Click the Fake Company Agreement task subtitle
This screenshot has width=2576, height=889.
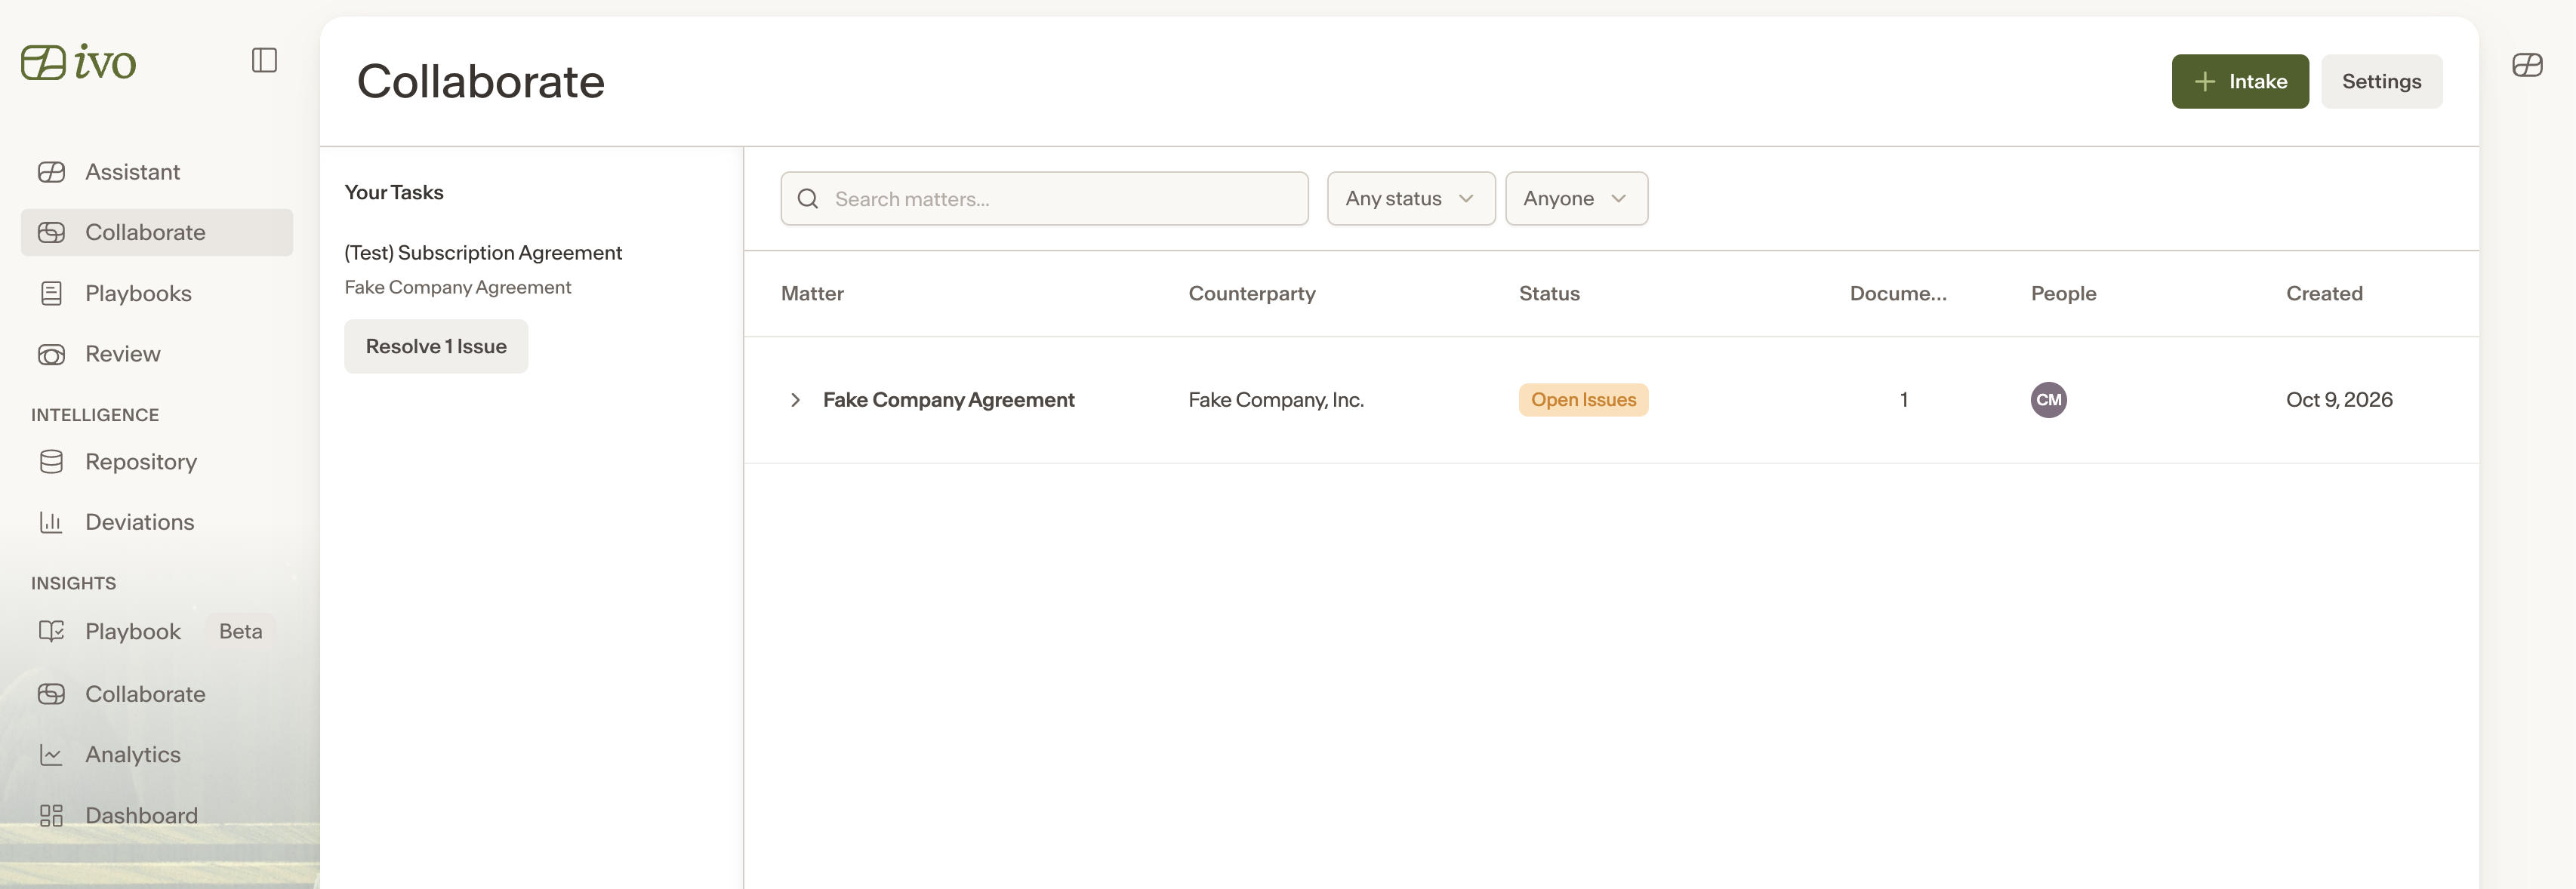[458, 288]
